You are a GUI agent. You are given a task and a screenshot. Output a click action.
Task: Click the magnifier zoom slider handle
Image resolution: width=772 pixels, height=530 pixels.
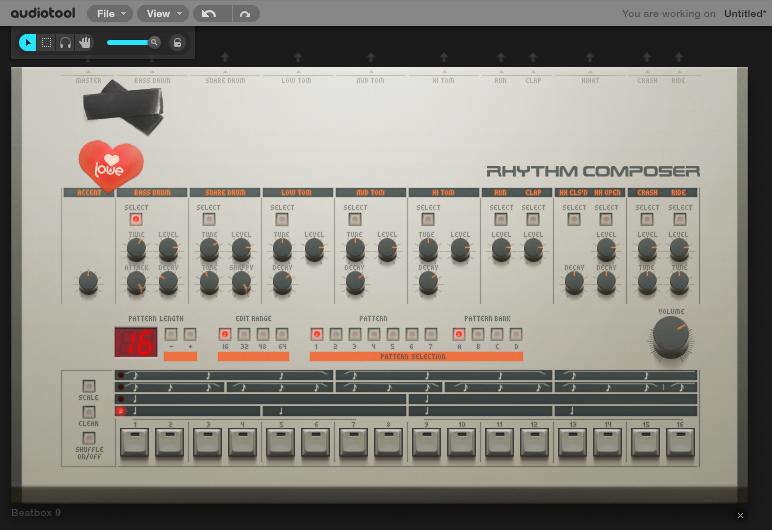point(154,42)
